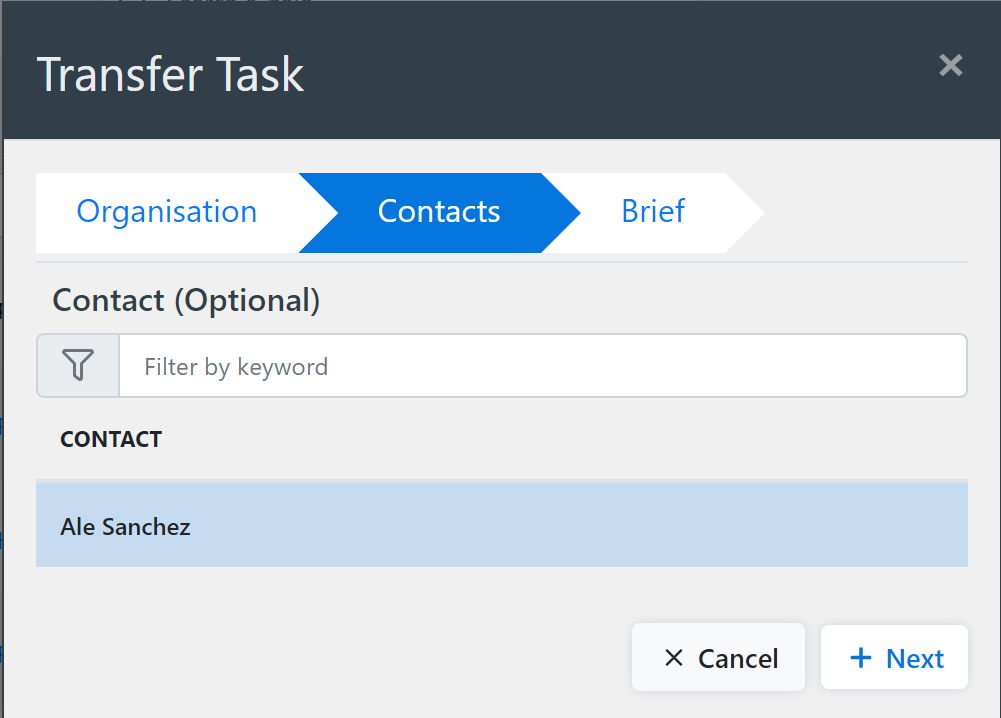The image size is (1001, 718).
Task: Click inside the Filter by keyword field
Action: (400, 365)
